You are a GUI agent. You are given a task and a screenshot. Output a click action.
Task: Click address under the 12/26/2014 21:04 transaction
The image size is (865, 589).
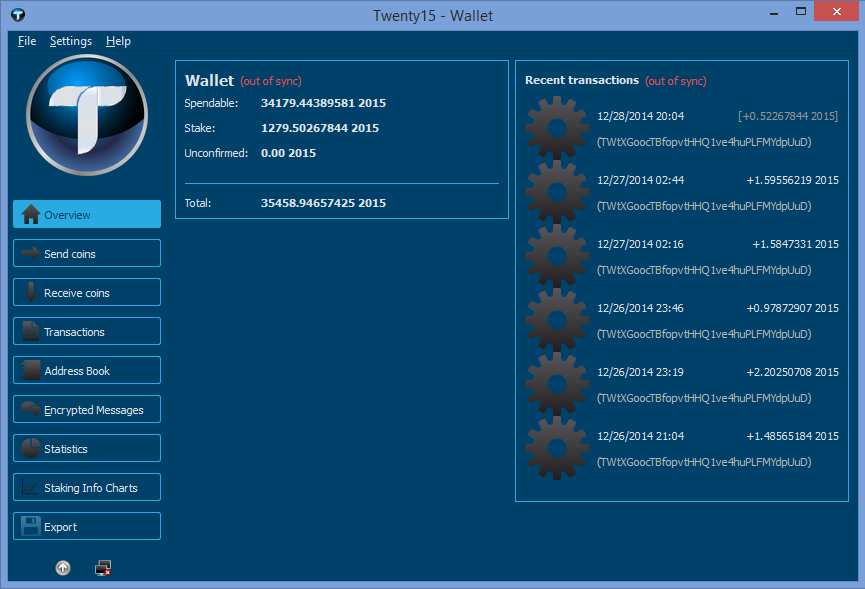click(x=704, y=462)
